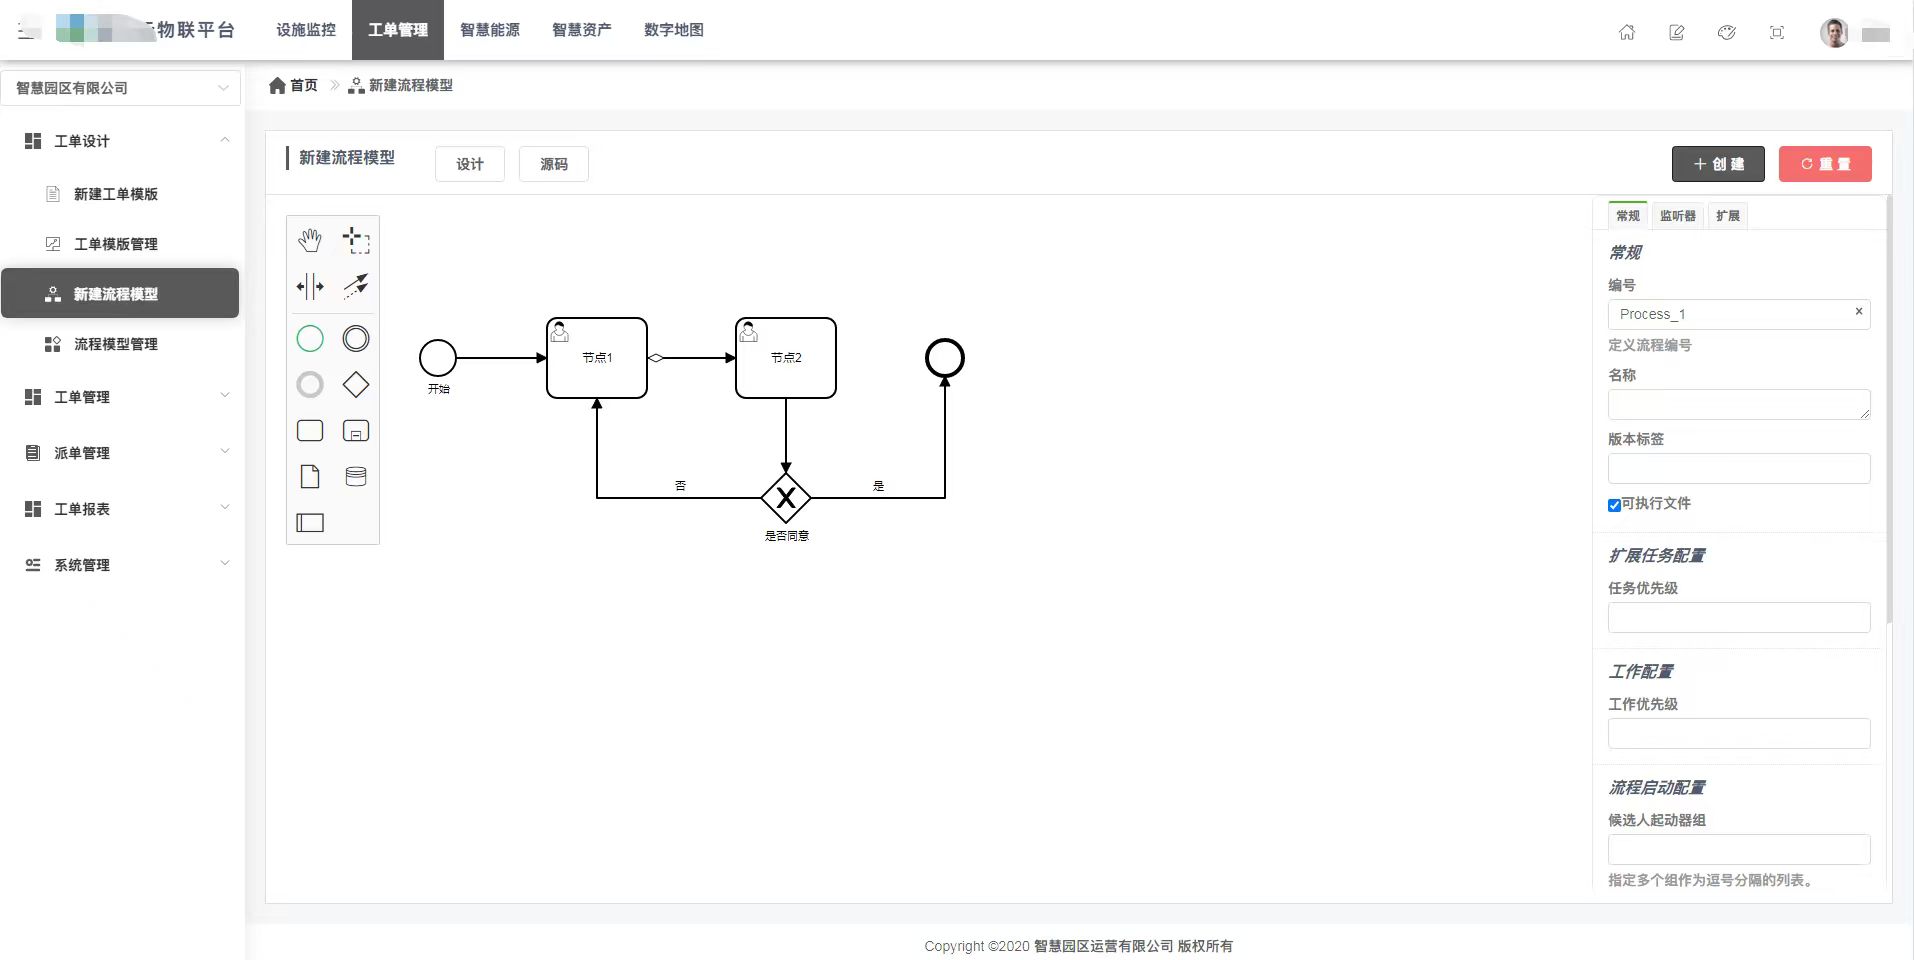Clear the Process_1 编号 field with the x
The image size is (1914, 960).
point(1859,312)
